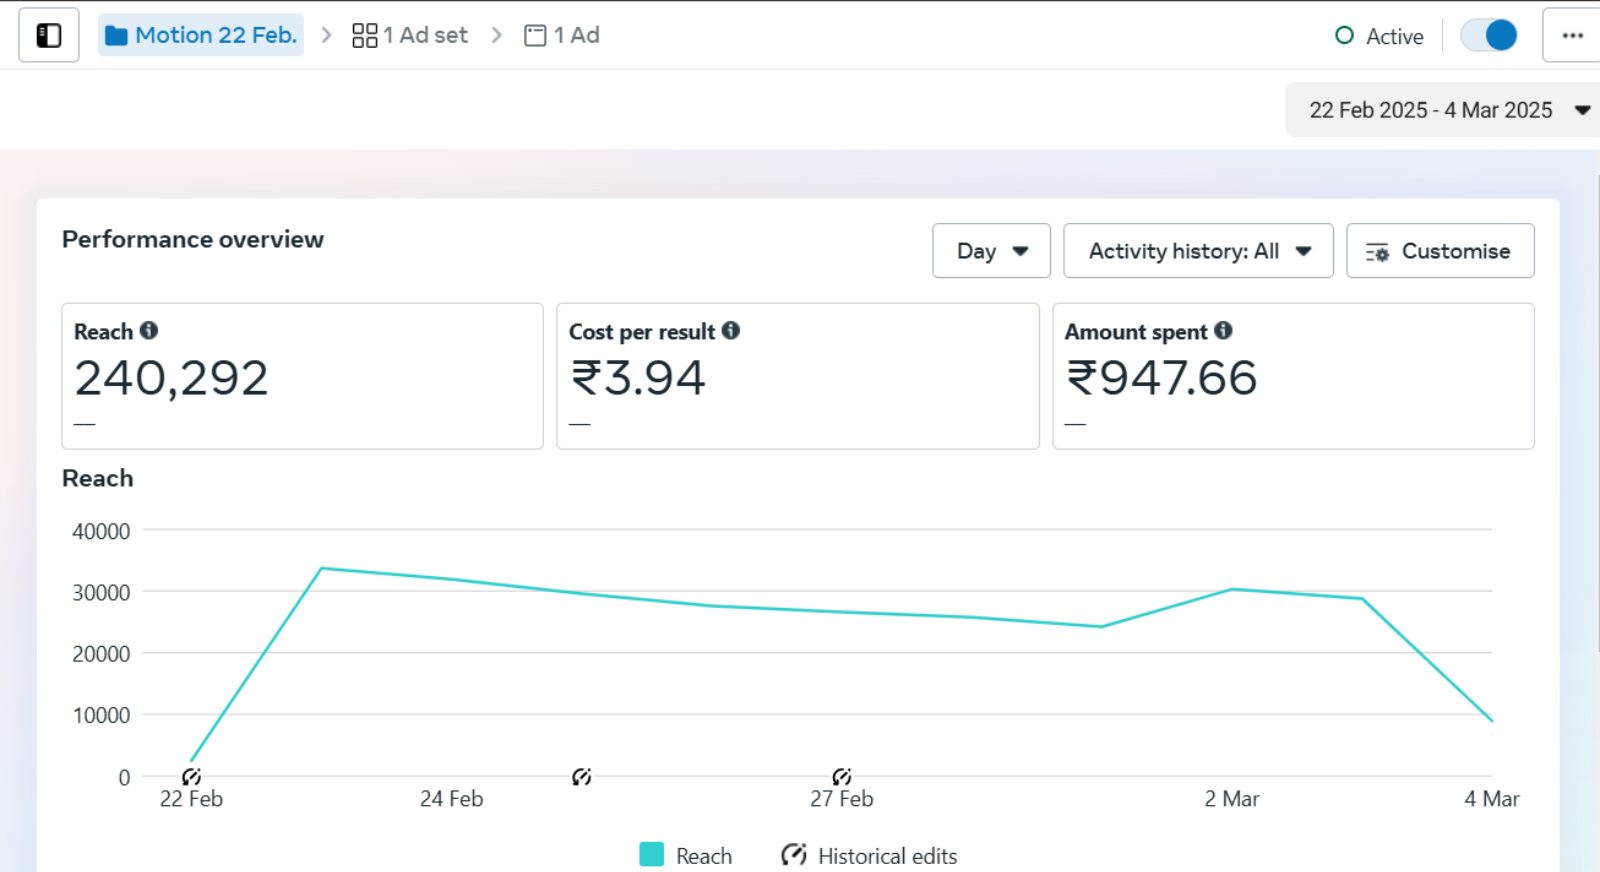1600x872 pixels.
Task: Go to 1 Ad set breadcrumb
Action: coord(410,36)
